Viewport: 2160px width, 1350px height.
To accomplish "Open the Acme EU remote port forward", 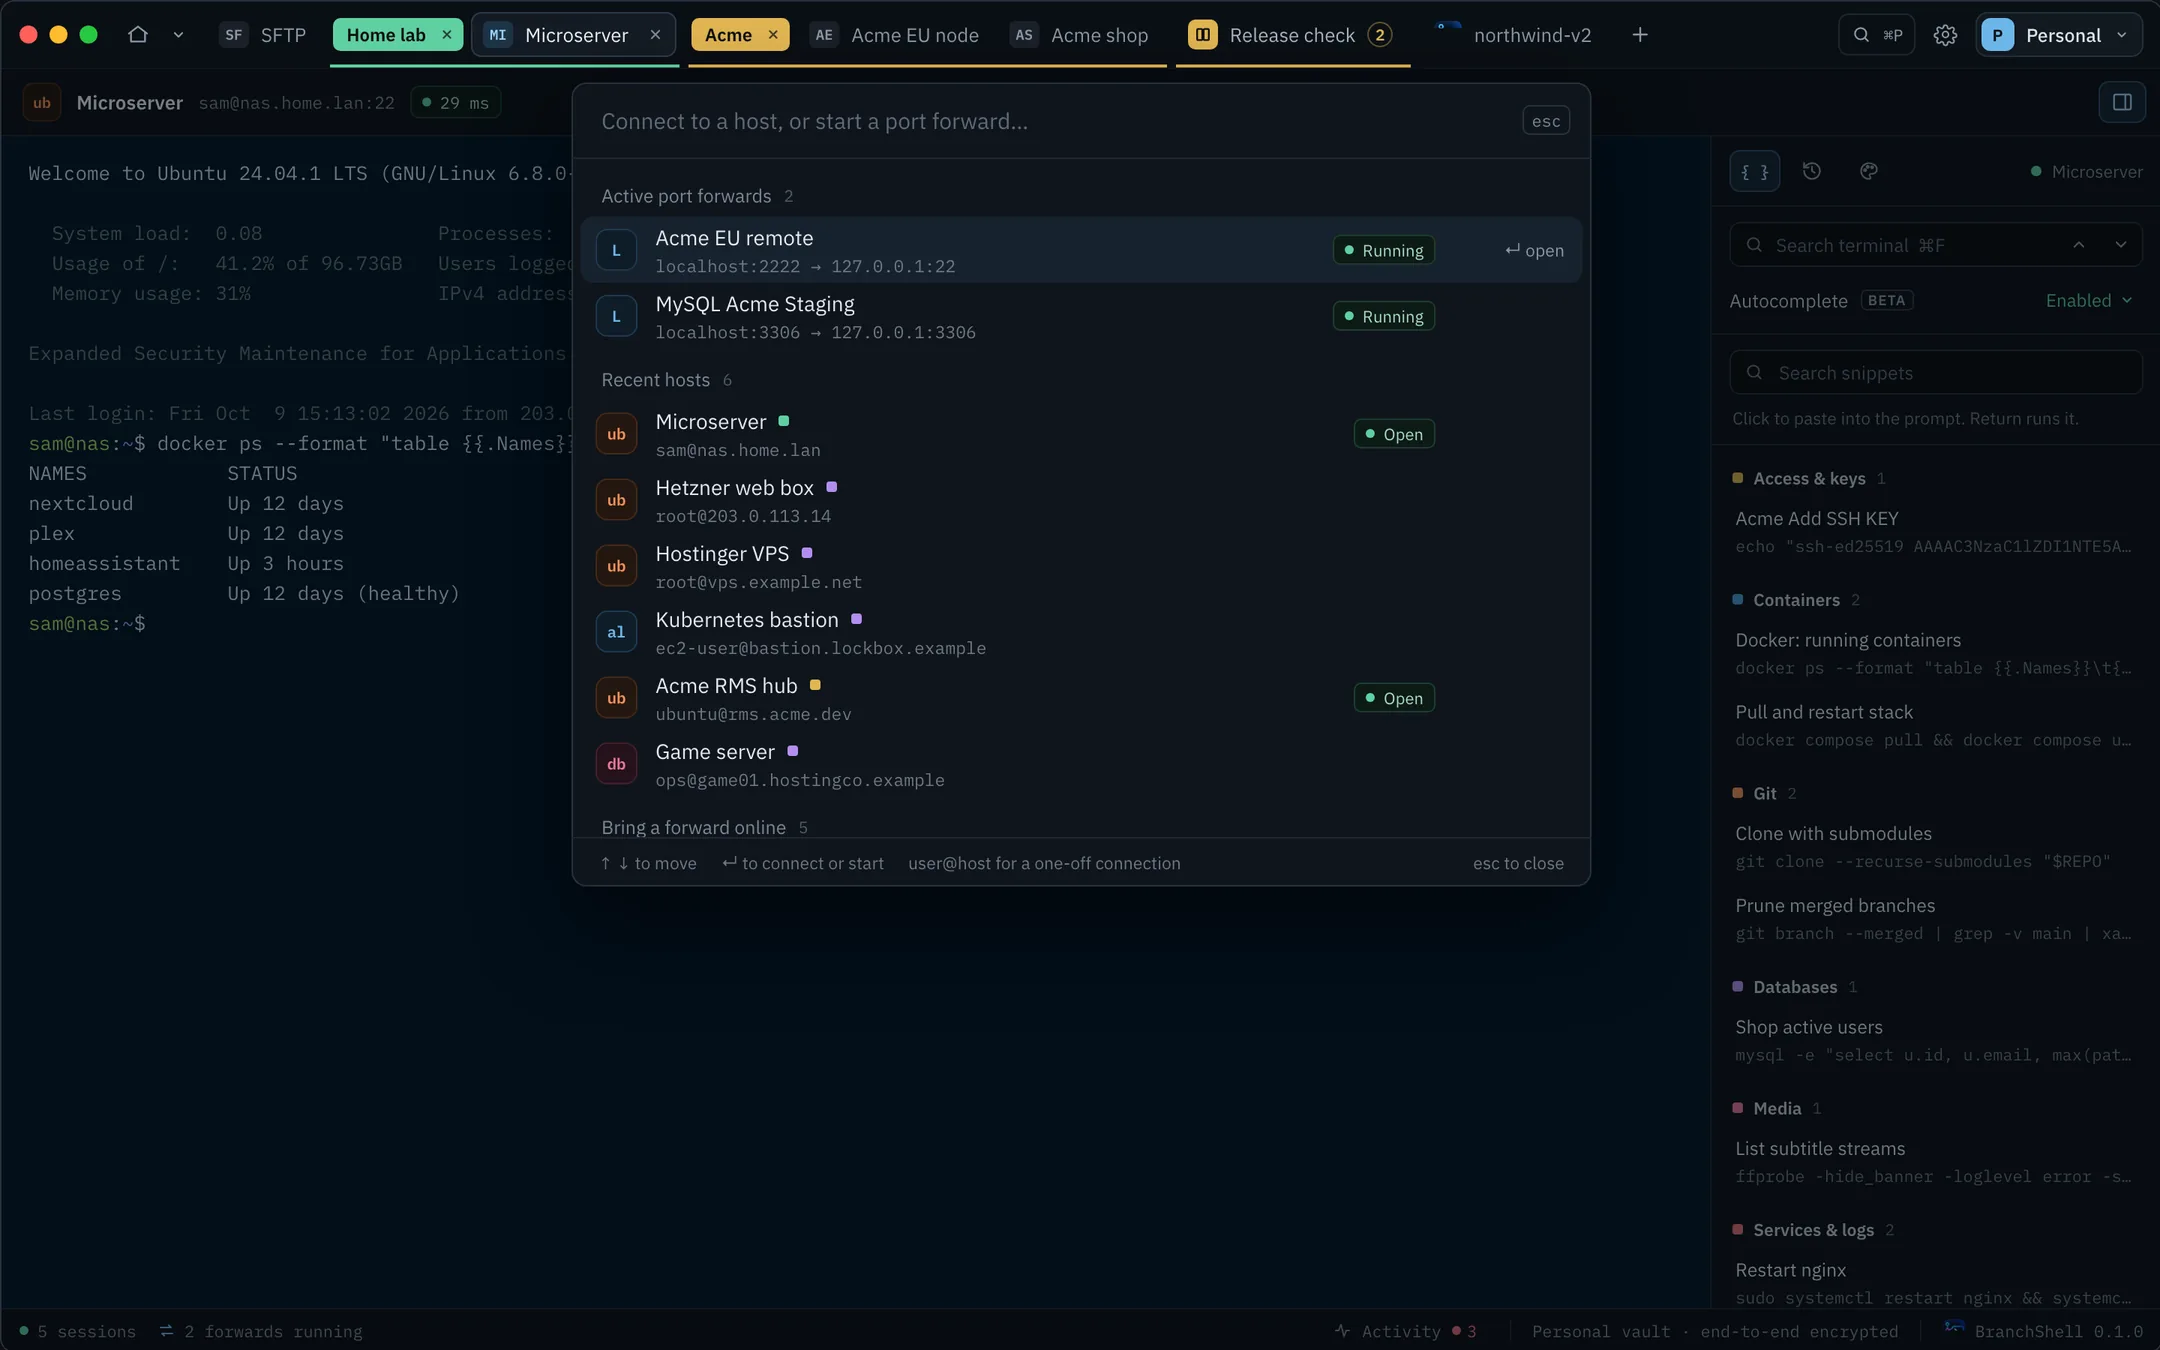I will pyautogui.click(x=1081, y=250).
